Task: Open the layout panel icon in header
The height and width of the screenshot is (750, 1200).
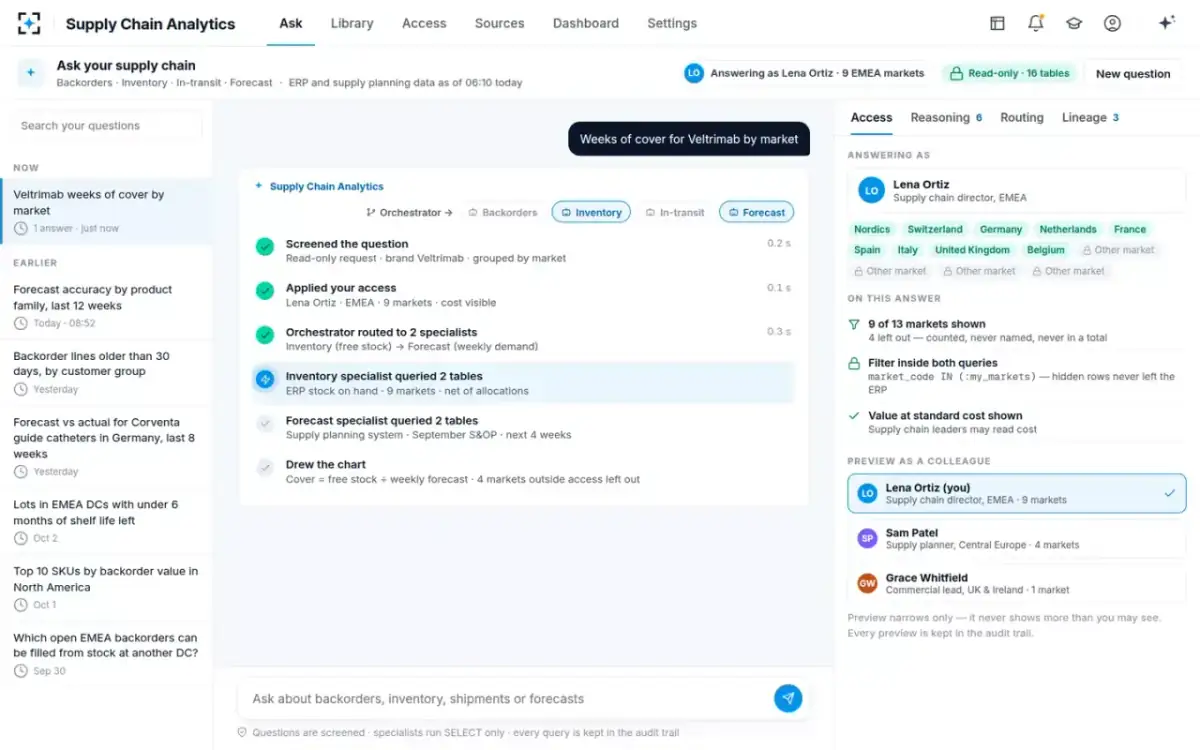Action: point(997,23)
